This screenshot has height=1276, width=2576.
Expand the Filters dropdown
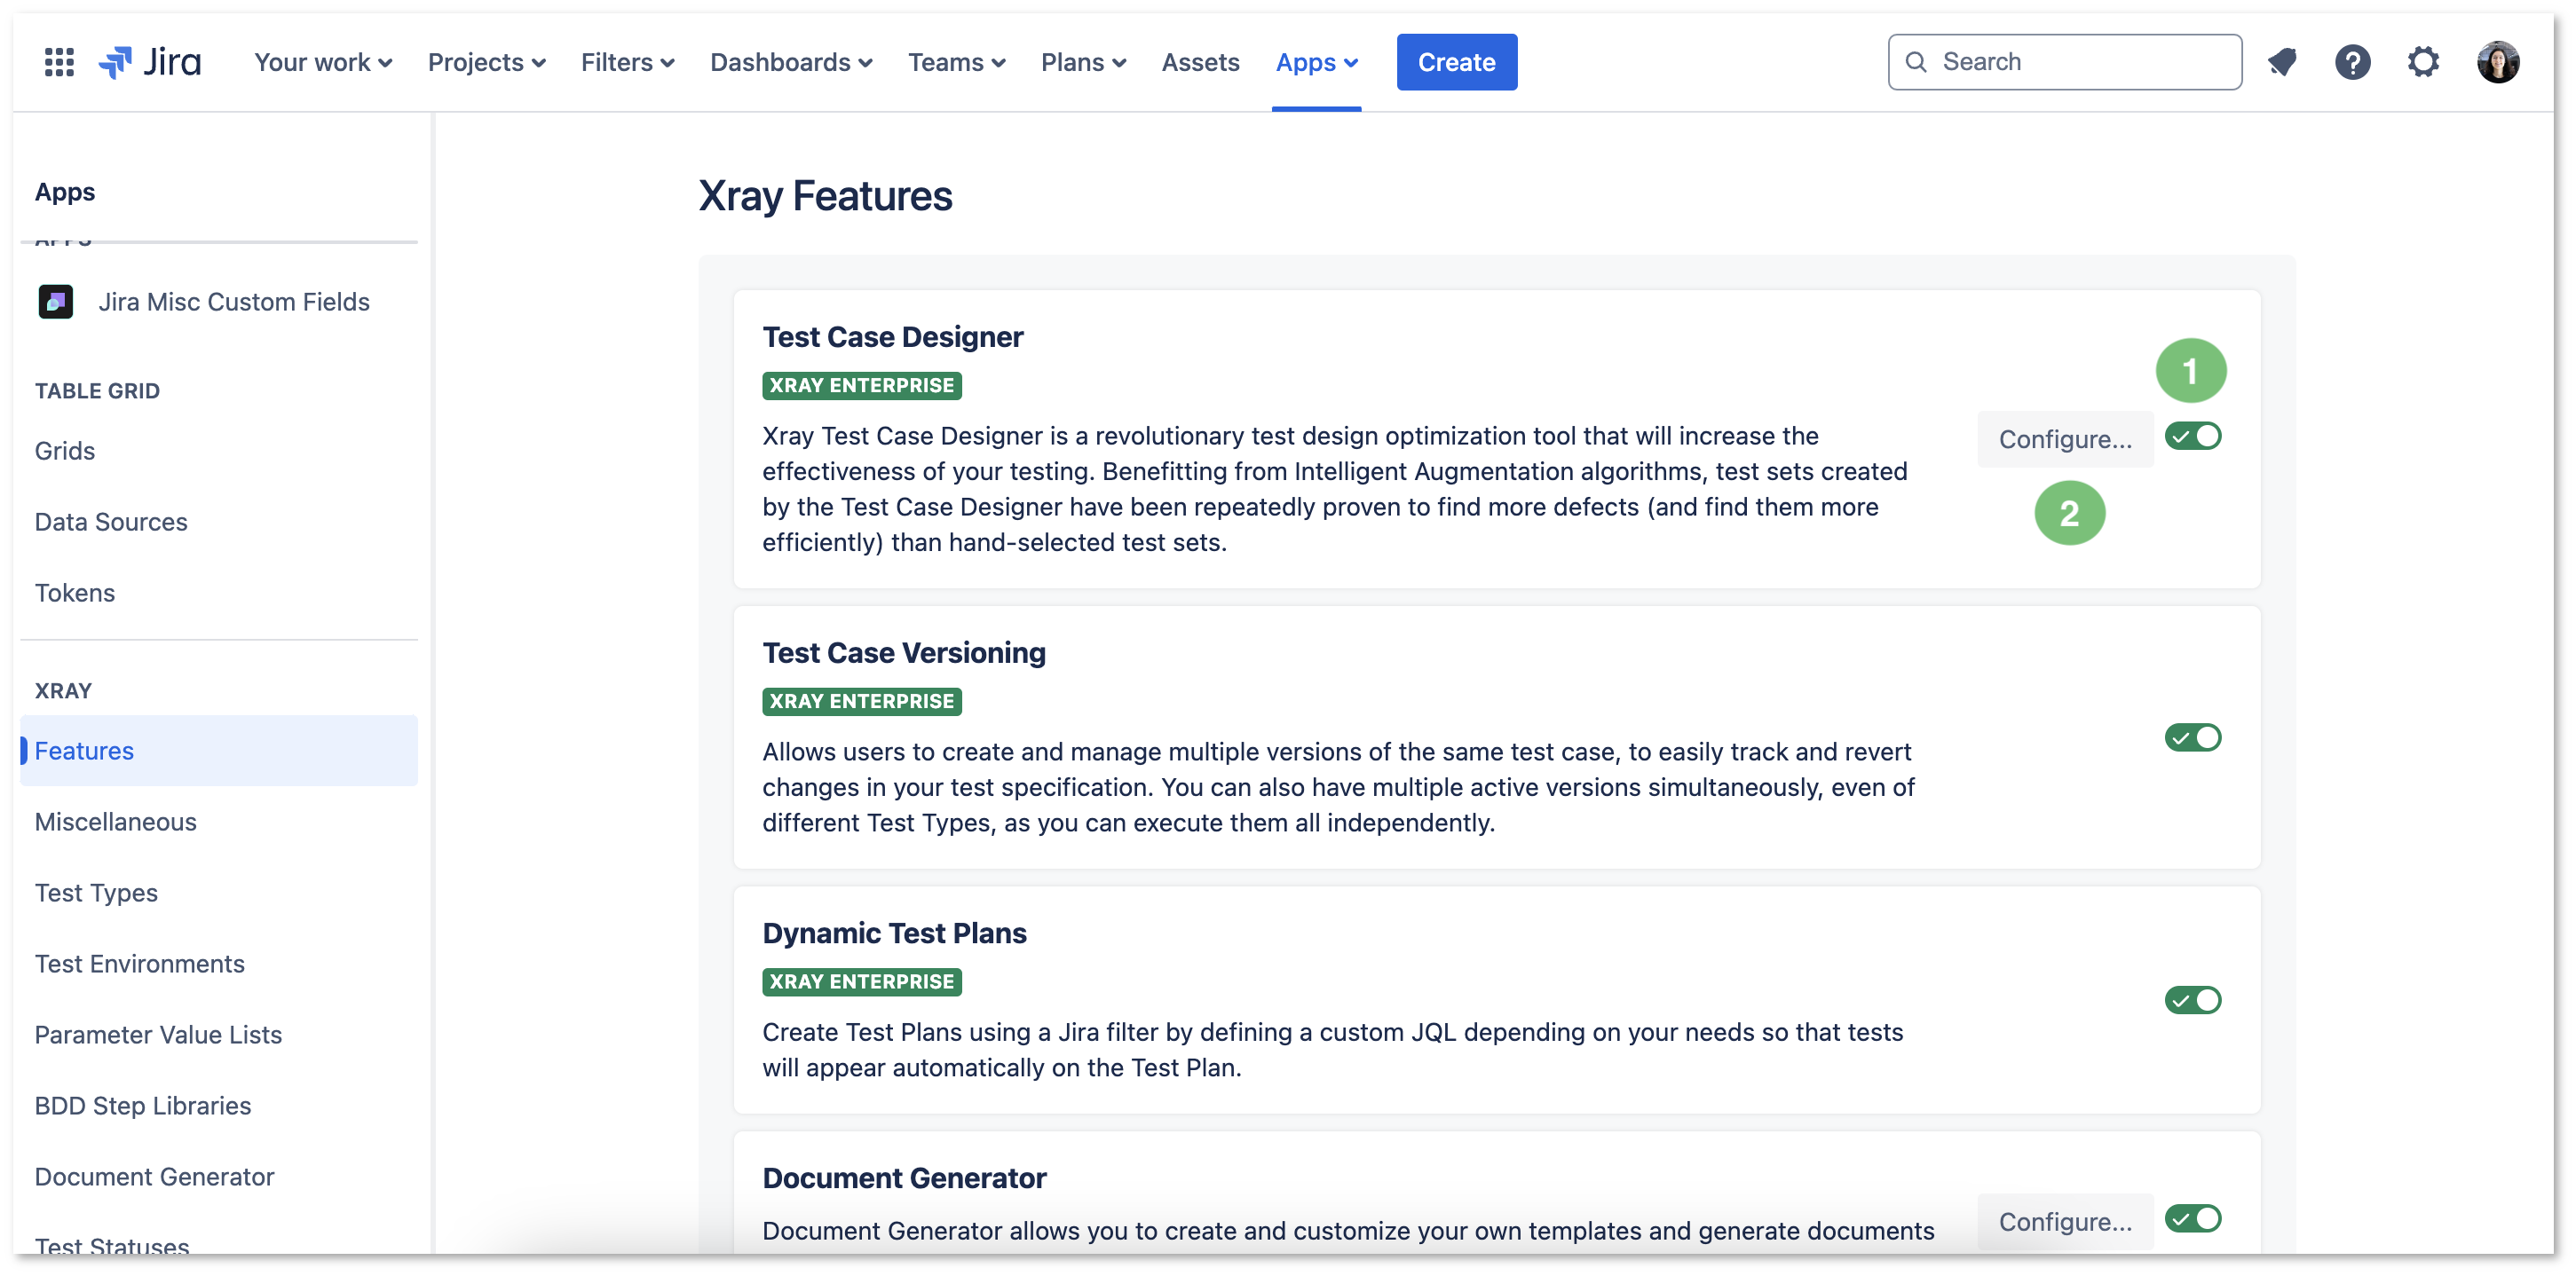tap(628, 62)
